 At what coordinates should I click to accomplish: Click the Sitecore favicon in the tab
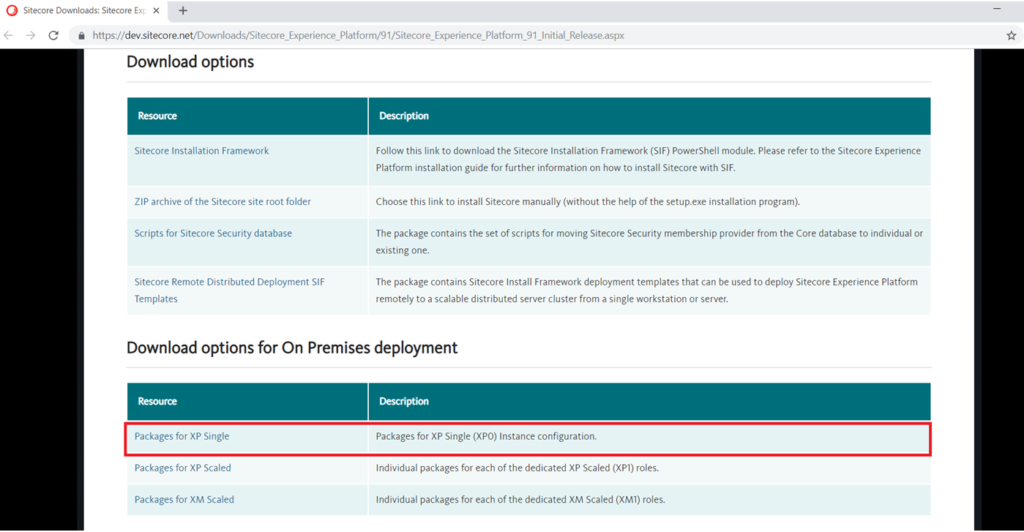coord(12,10)
